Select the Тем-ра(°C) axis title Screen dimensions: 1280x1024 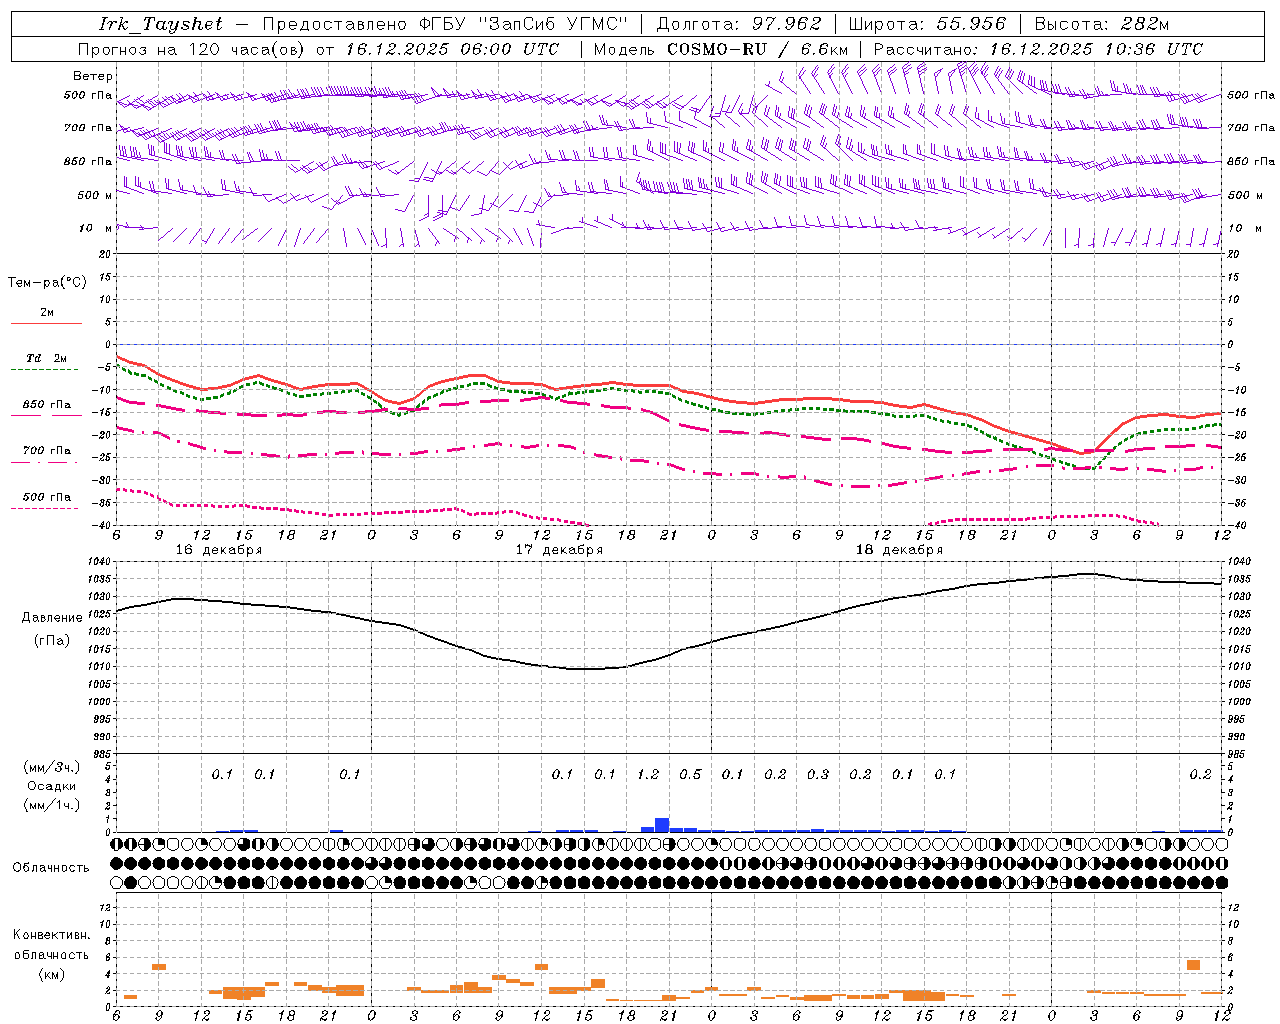click(x=47, y=283)
